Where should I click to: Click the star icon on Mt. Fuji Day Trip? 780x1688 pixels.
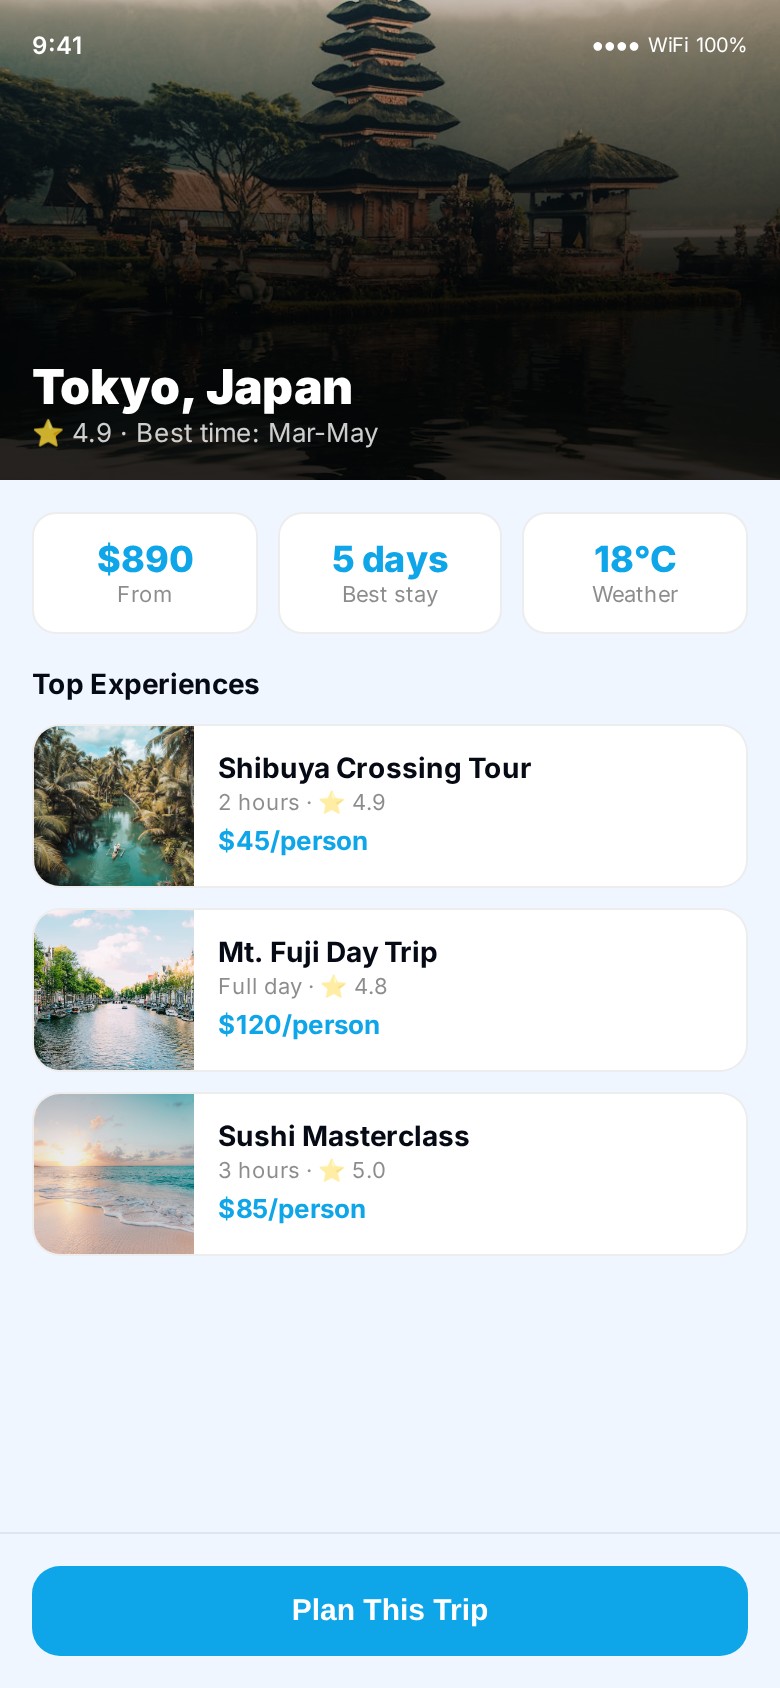pos(334,987)
